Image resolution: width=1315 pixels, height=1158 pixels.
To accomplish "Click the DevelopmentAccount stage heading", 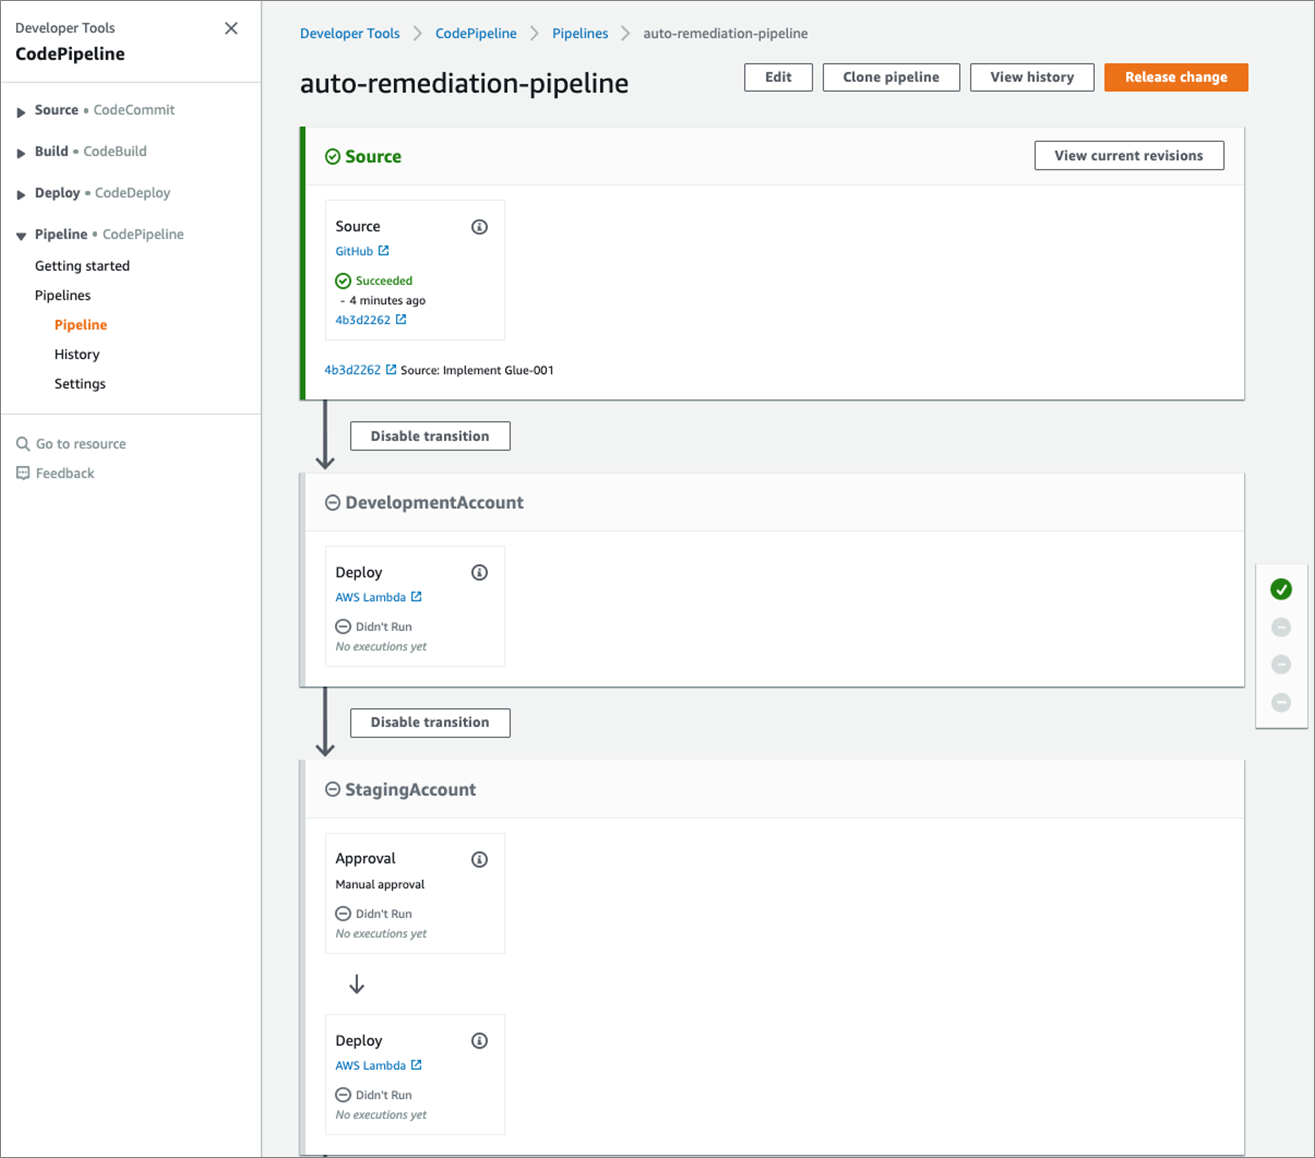I will pos(434,503).
